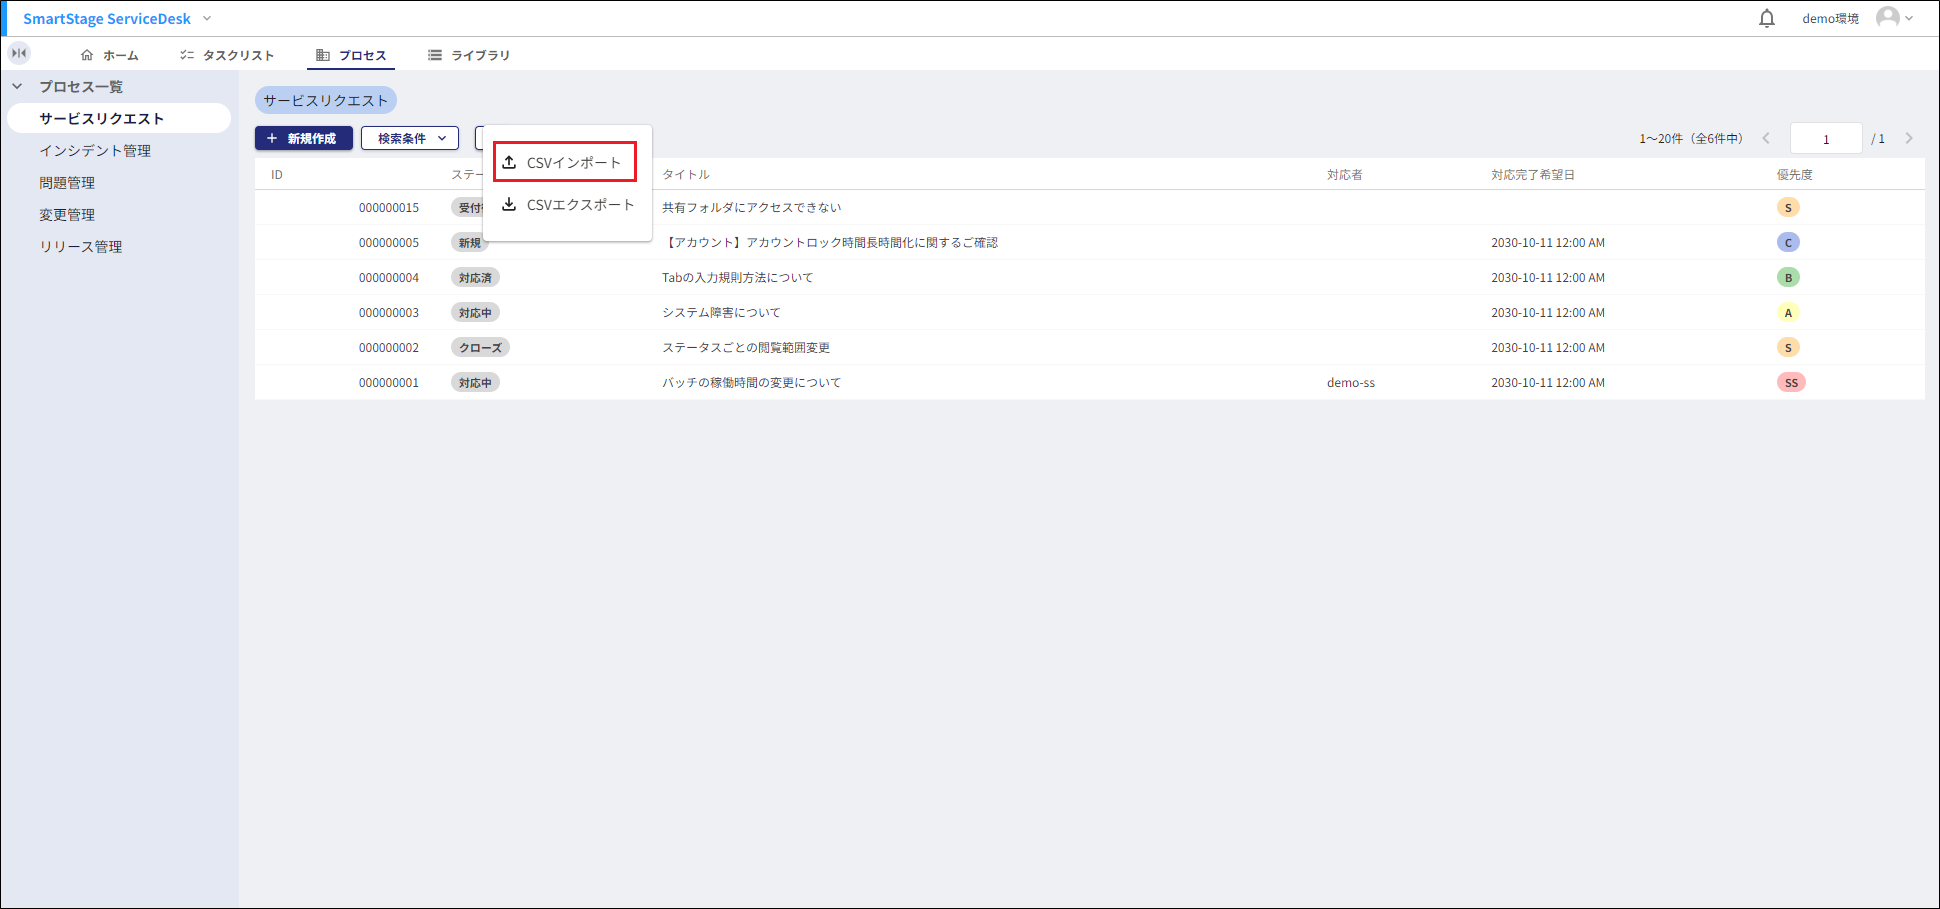Click title バッチの稼働時間の変更について
The height and width of the screenshot is (909, 1940).
pyautogui.click(x=752, y=382)
